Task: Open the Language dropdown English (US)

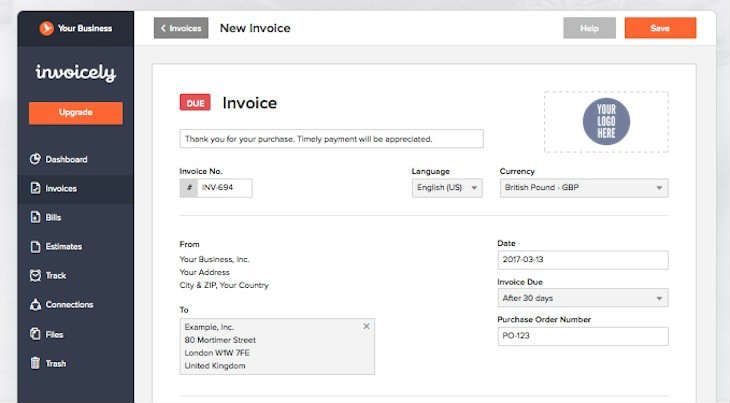Action: pyautogui.click(x=447, y=188)
